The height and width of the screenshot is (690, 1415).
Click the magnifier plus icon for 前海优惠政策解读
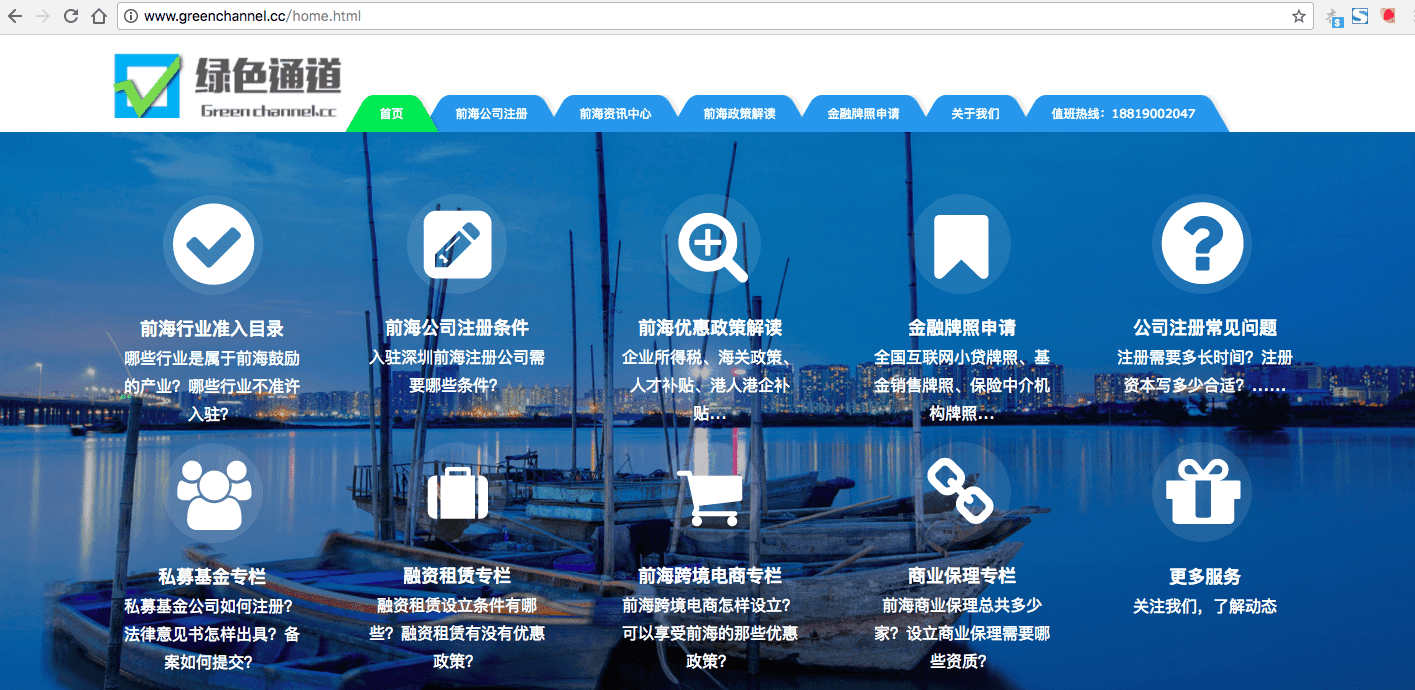pos(711,244)
